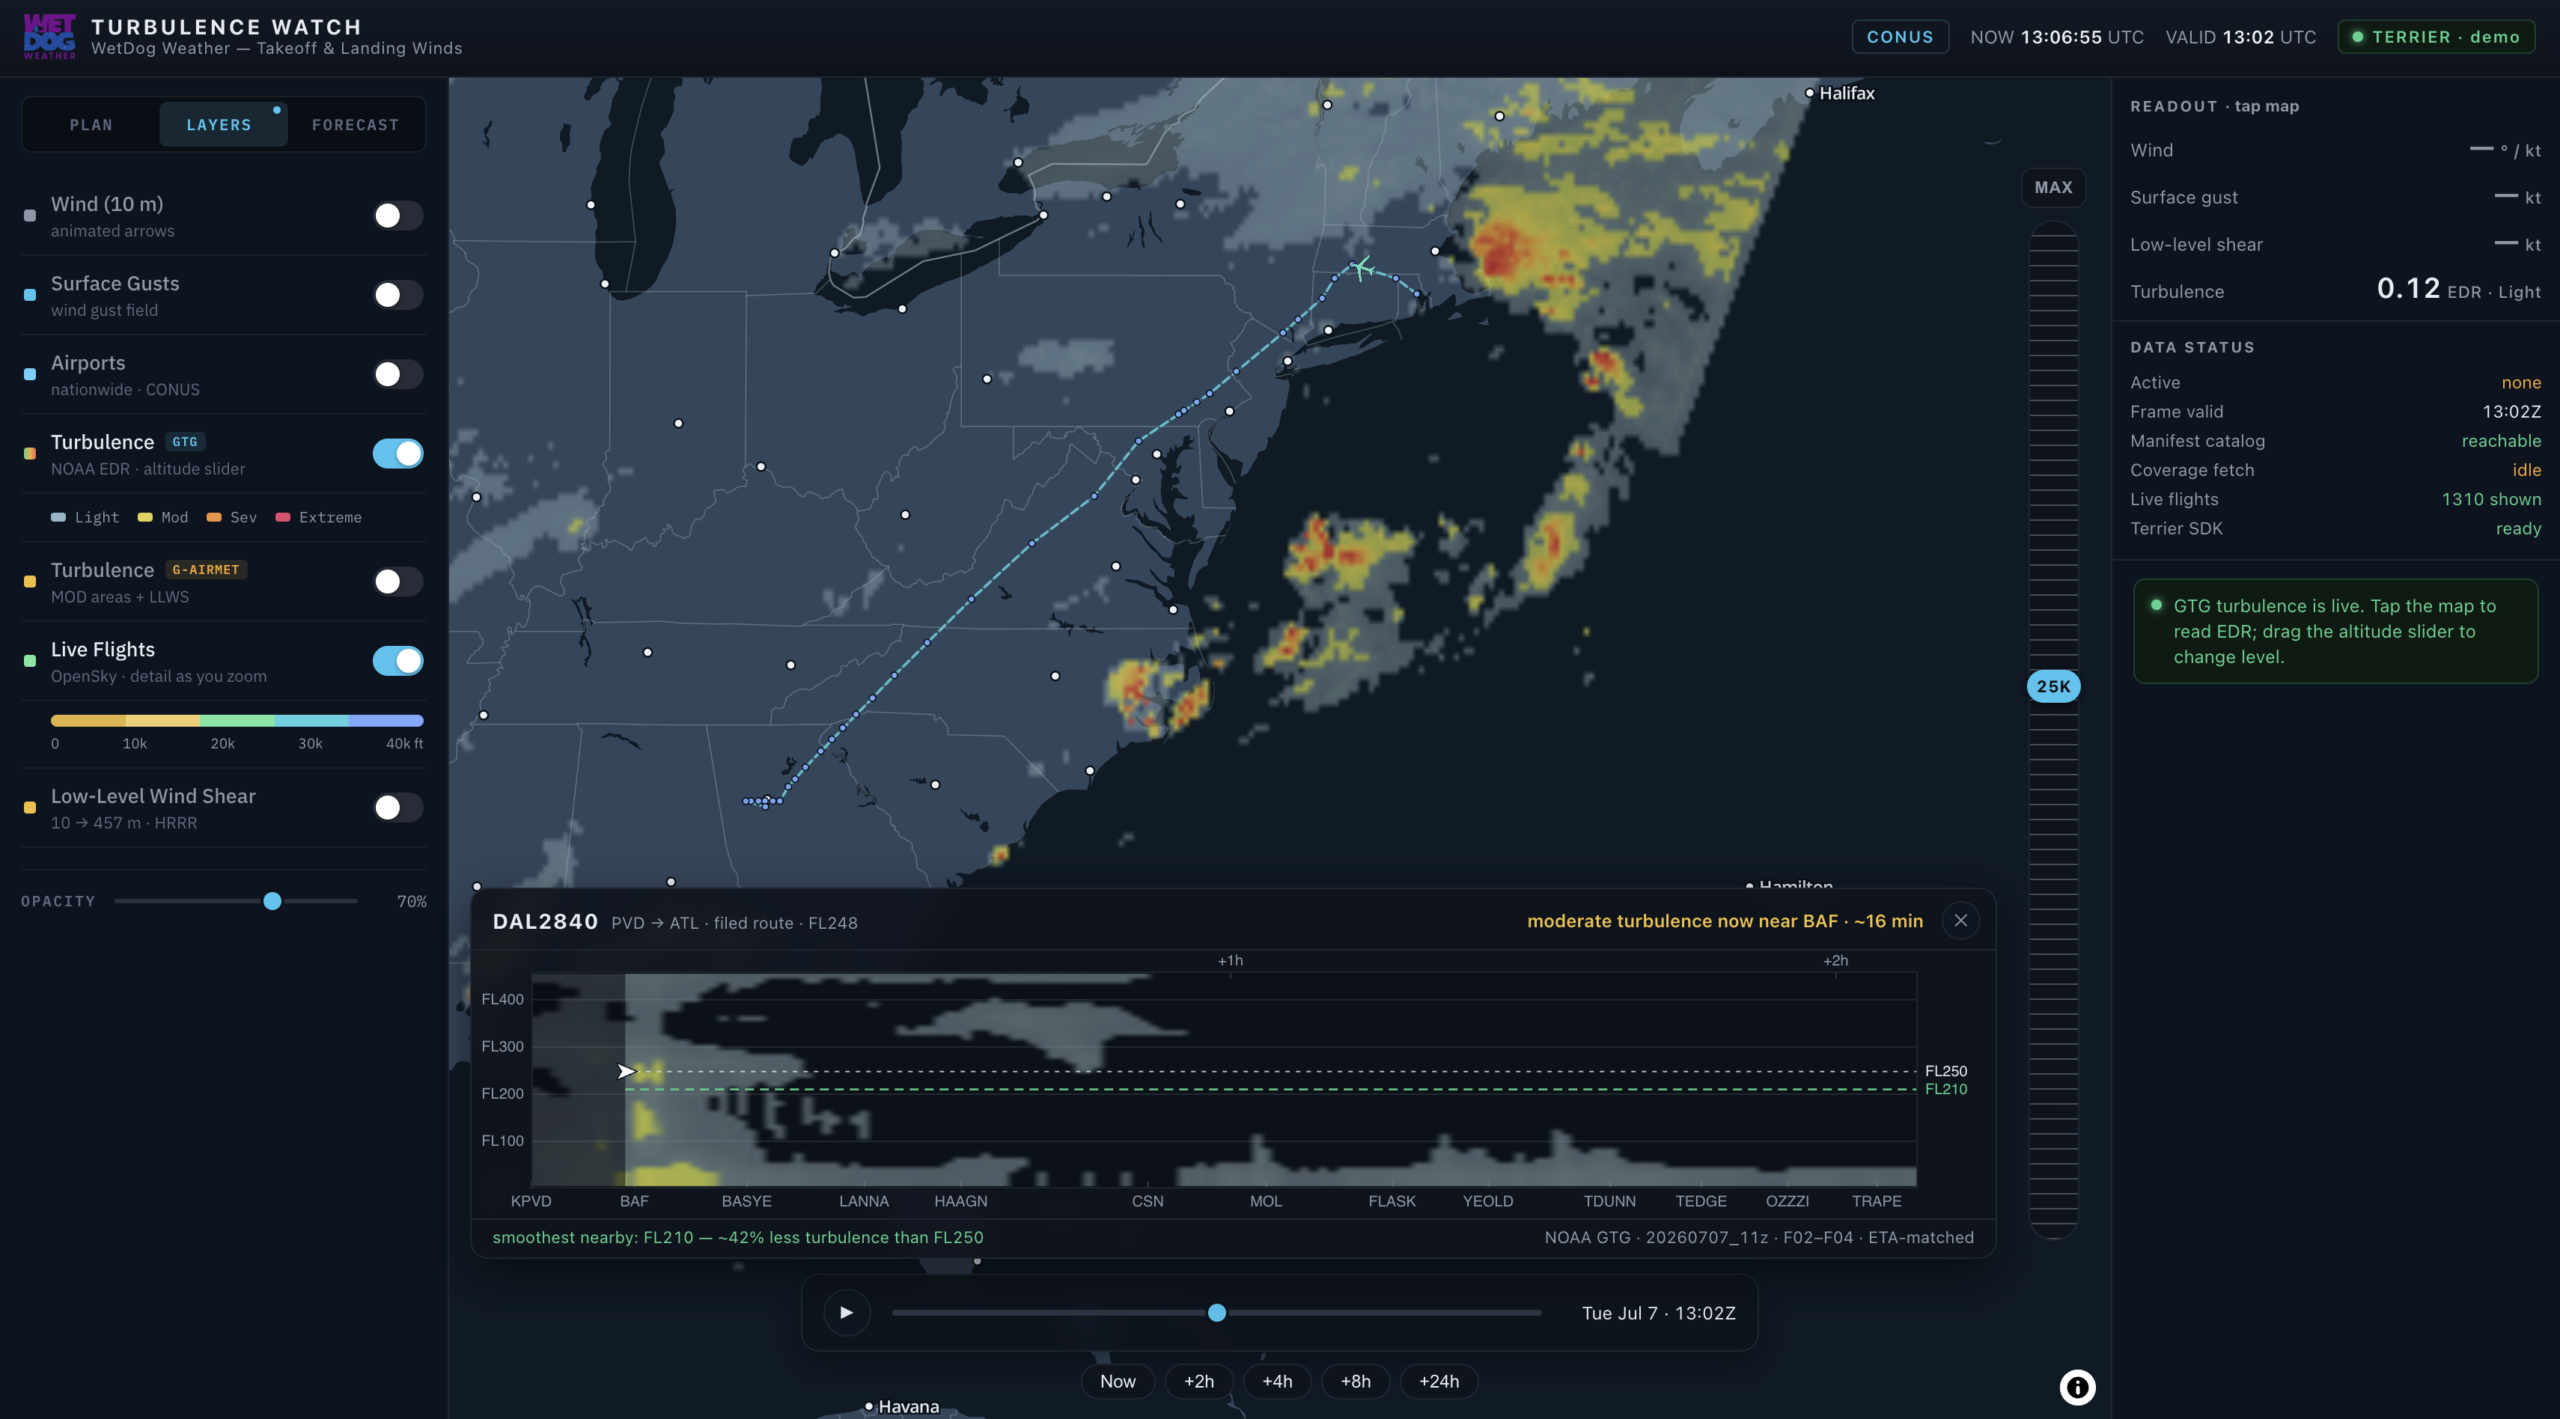Viewport: 2560px width, 1419px height.
Task: Enable the Wind (10 m) layer toggle
Action: click(x=397, y=216)
